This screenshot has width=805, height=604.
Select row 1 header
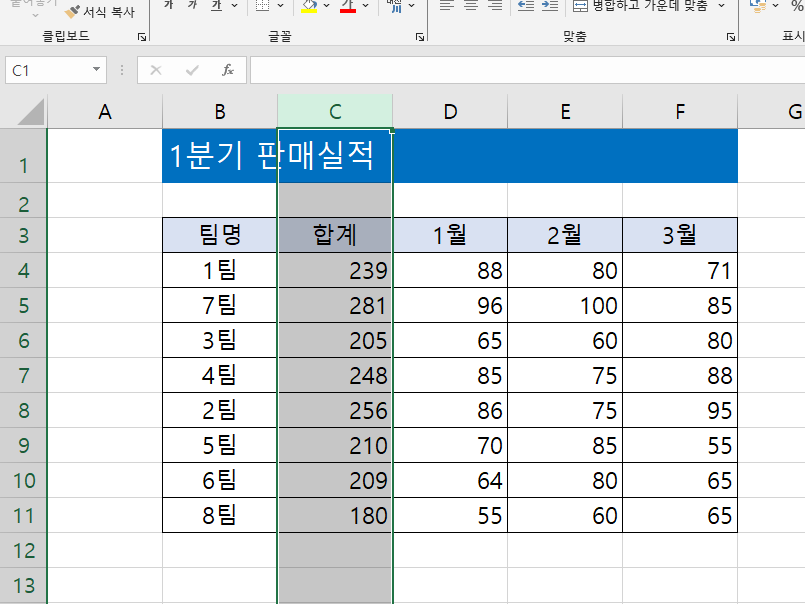pos(23,156)
